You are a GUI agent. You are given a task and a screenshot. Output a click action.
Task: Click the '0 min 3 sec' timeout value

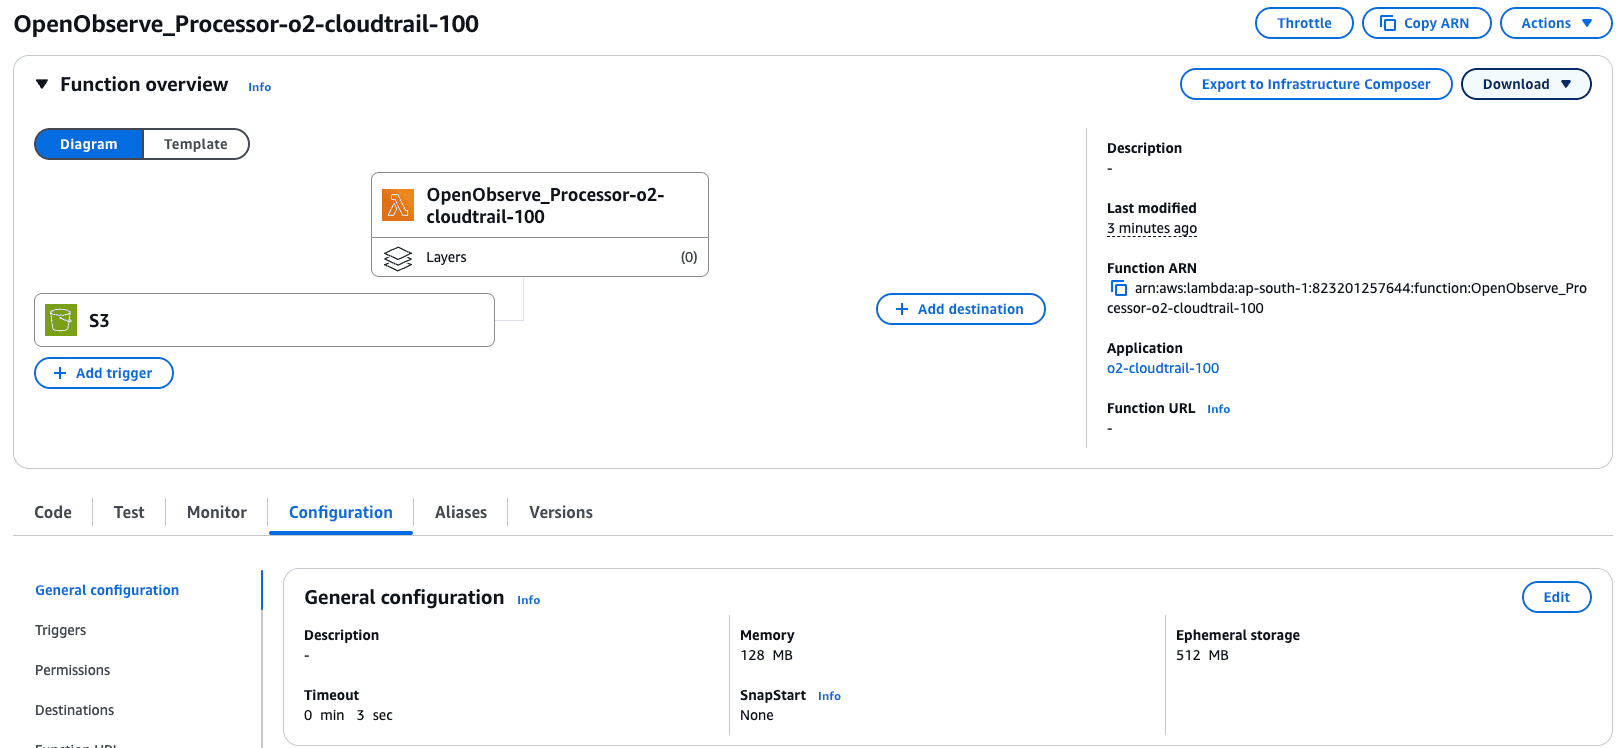348,715
